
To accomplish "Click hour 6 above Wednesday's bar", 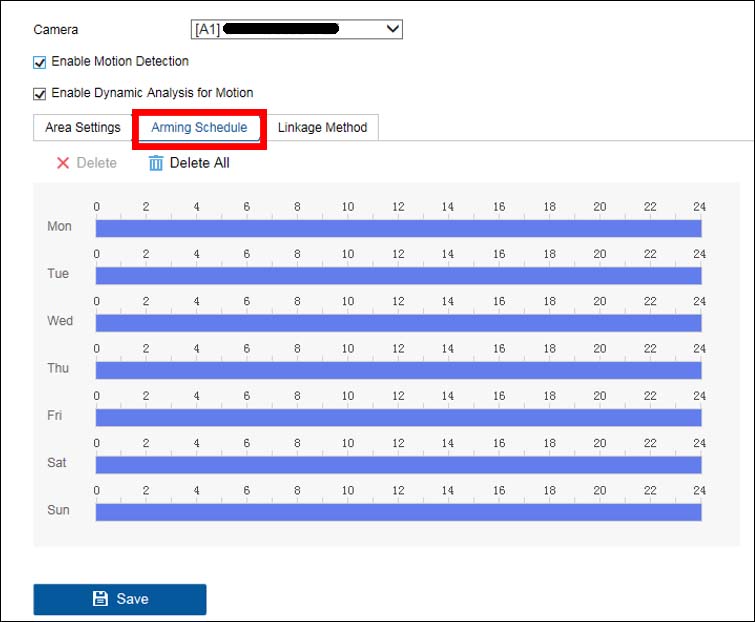I will tap(247, 301).
